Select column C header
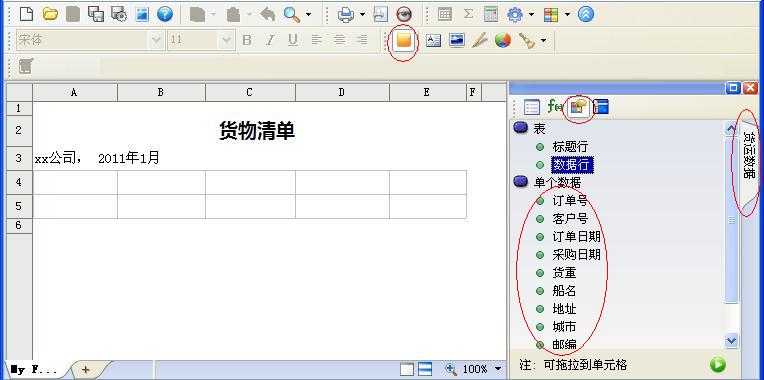Image resolution: width=764 pixels, height=380 pixels. point(250,92)
